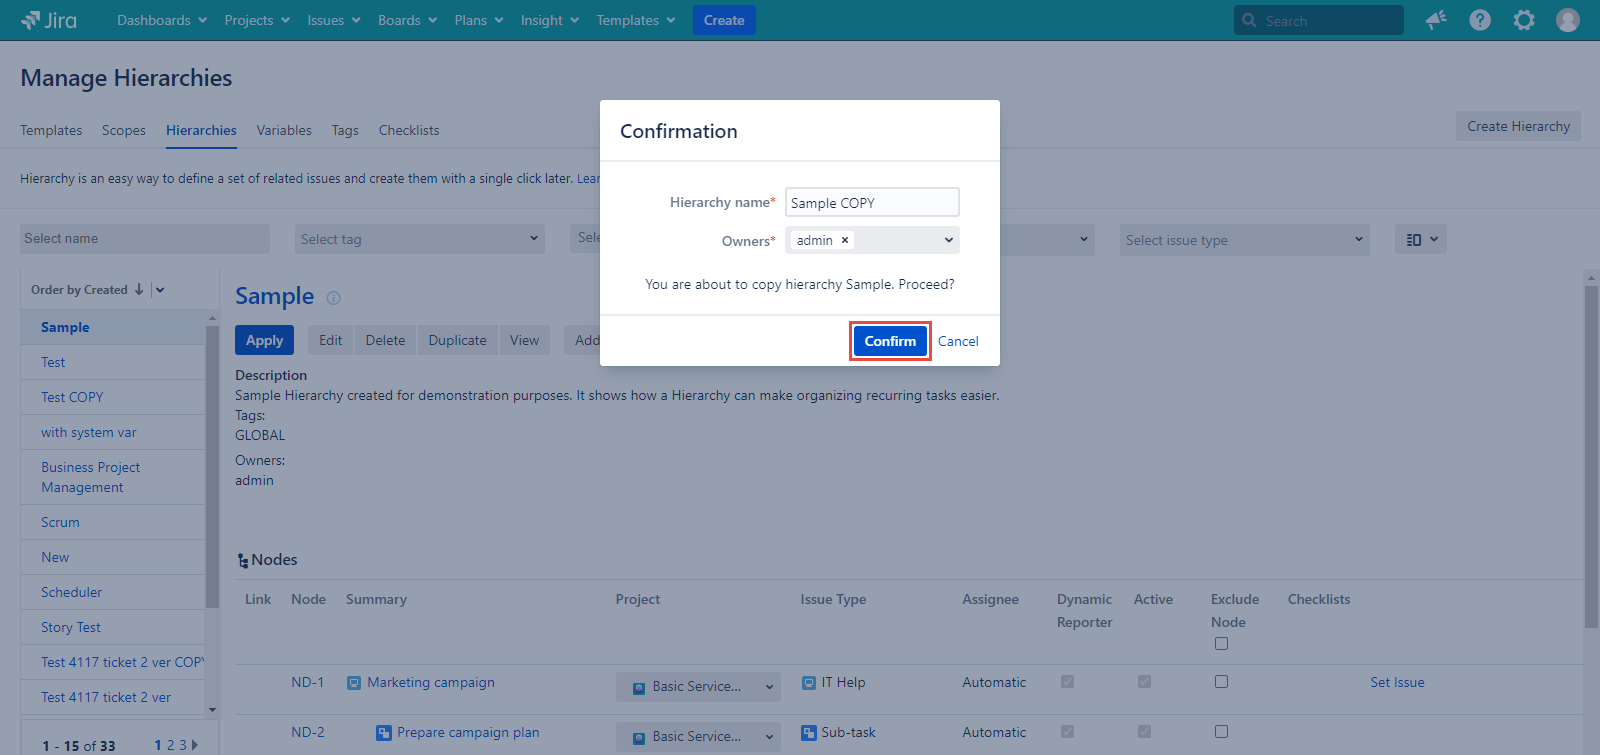Toggle Exclude Node checkbox for ND-2
Viewport: 1600px width, 755px height.
click(x=1221, y=732)
